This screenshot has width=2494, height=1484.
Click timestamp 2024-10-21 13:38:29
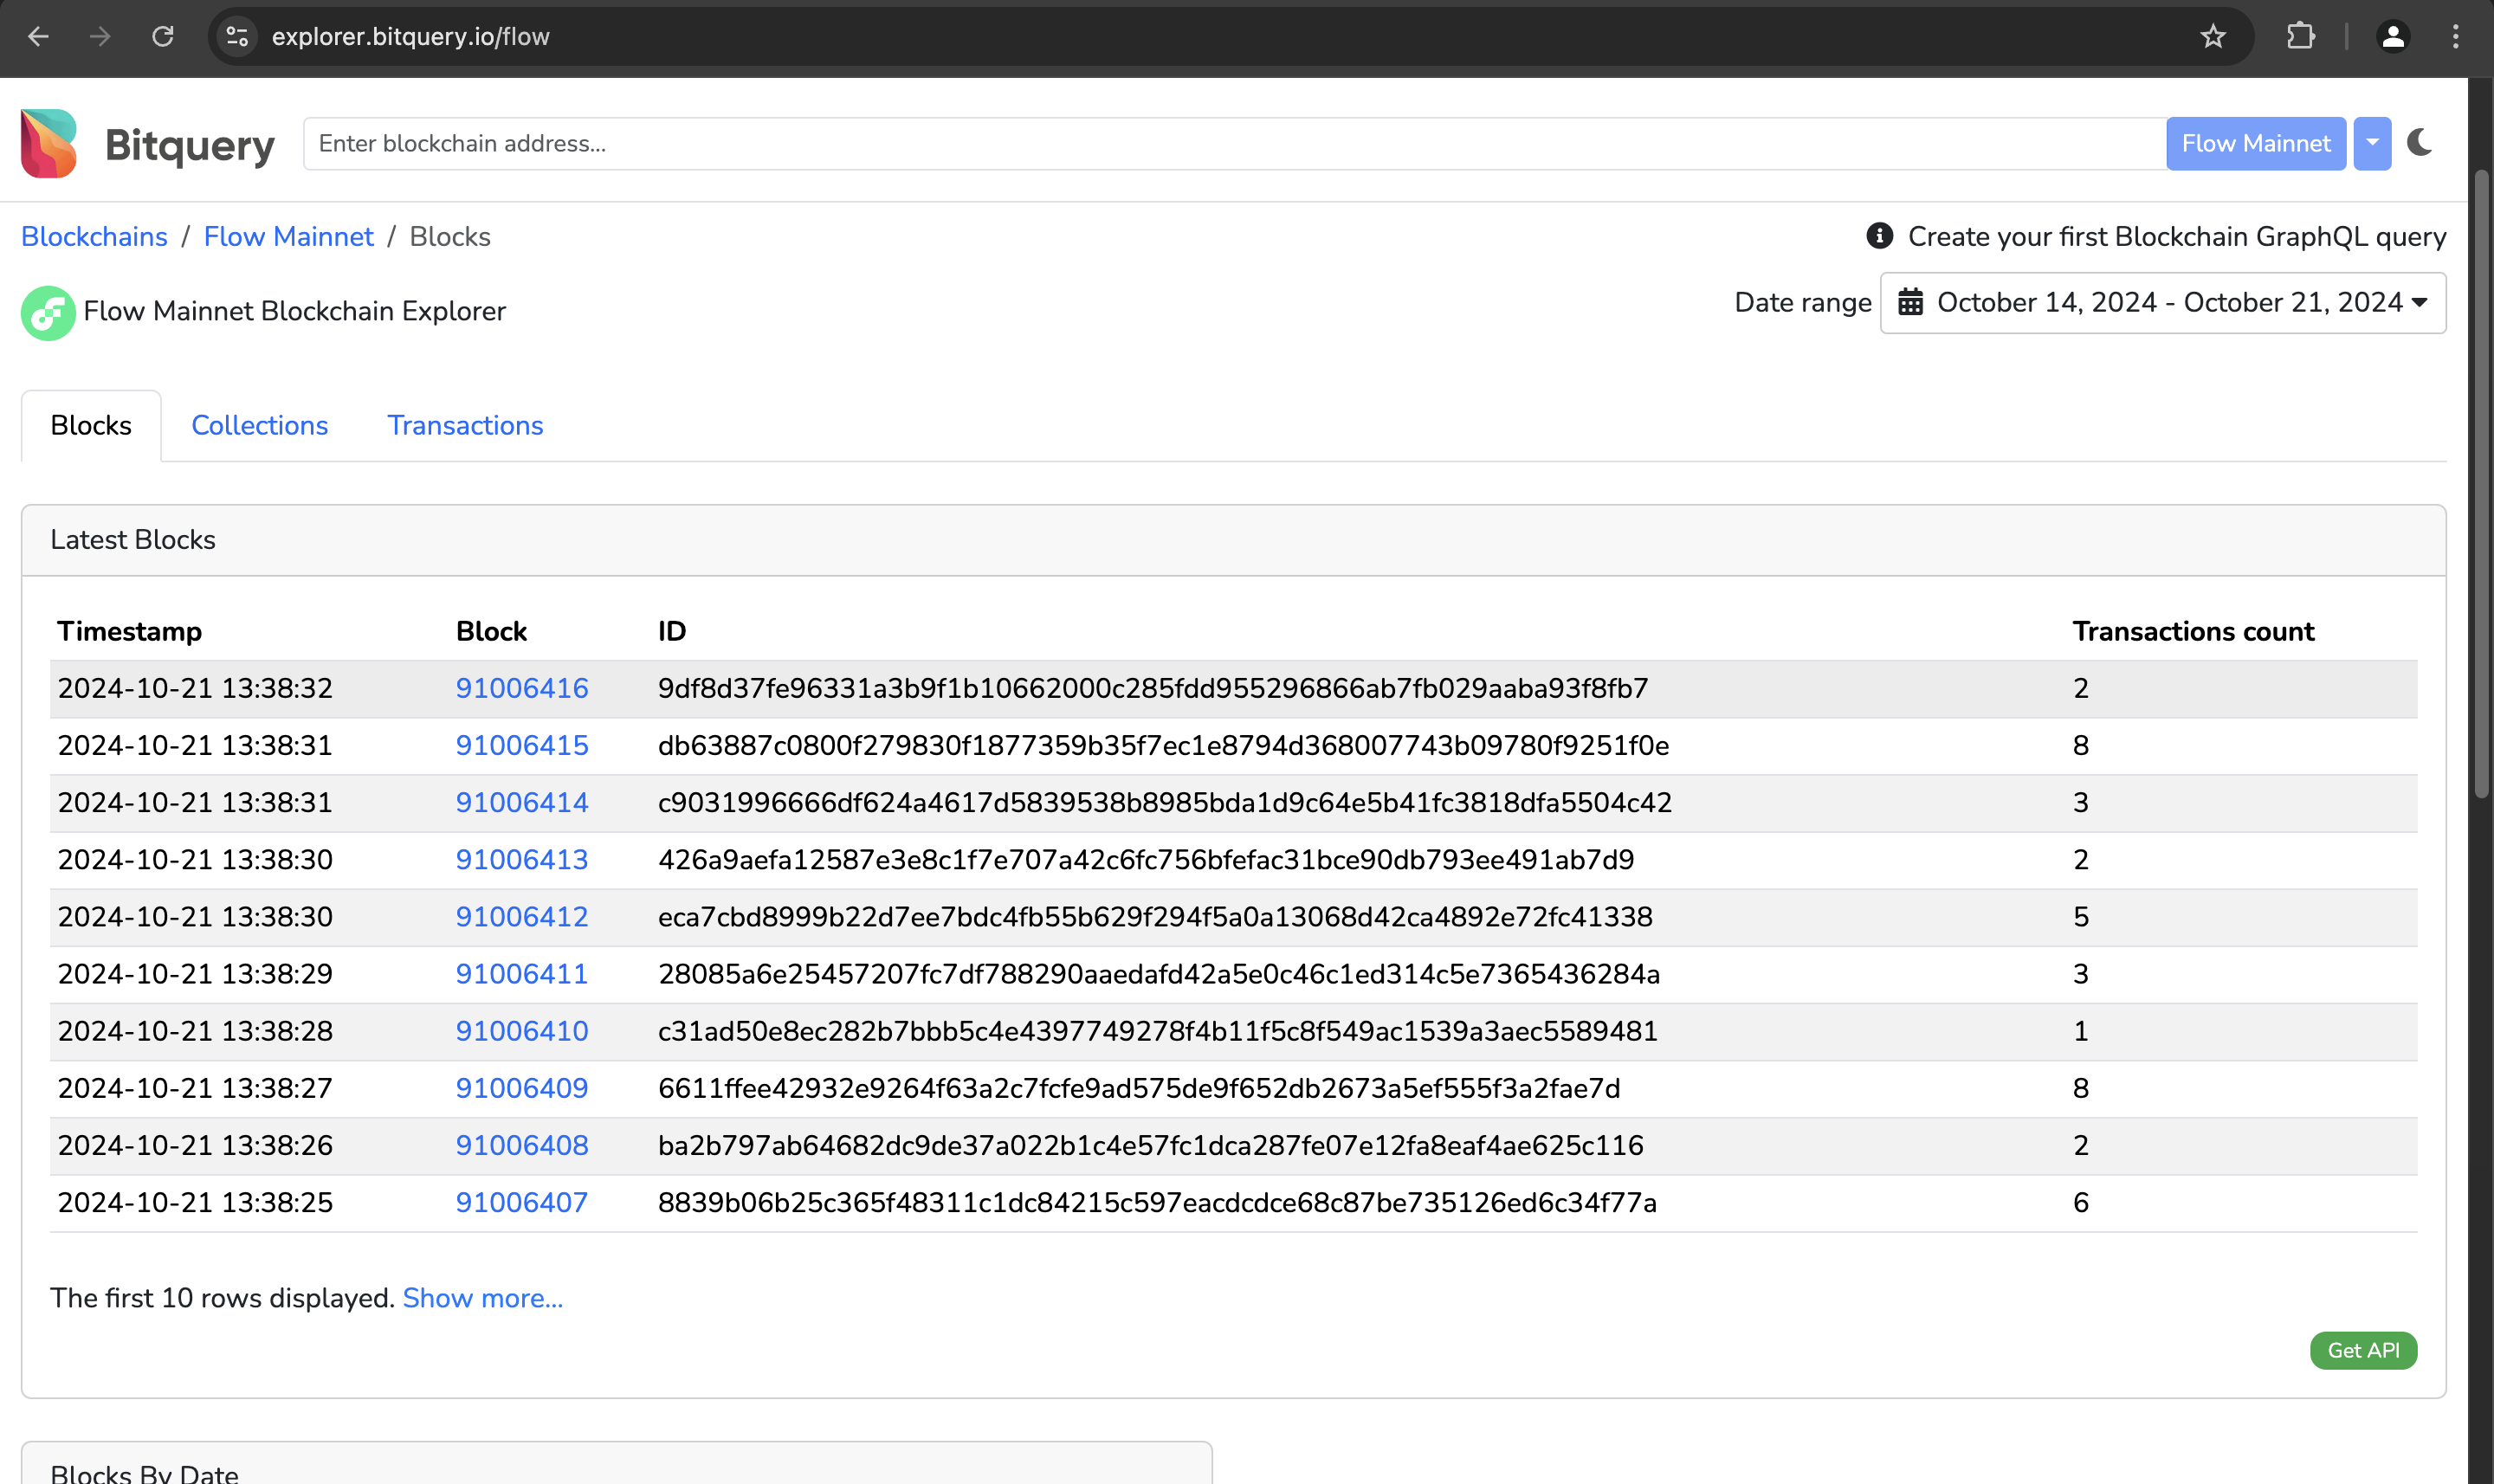195,974
